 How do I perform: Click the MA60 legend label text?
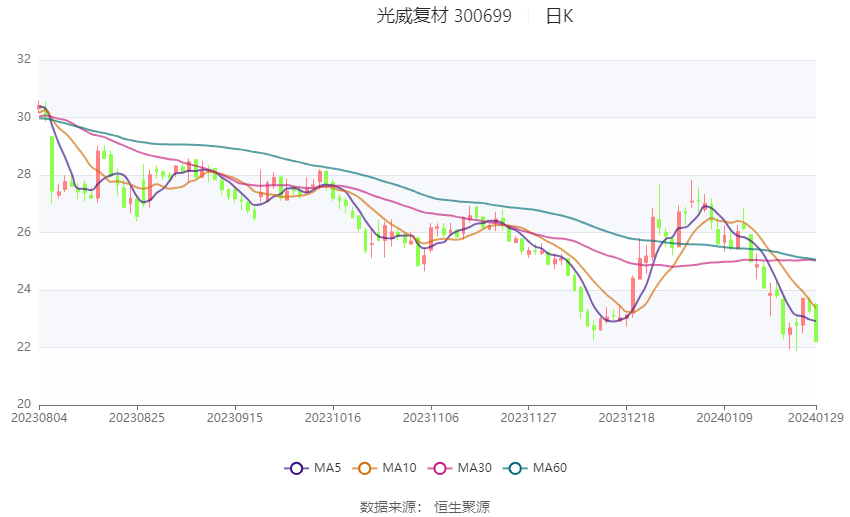550,468
